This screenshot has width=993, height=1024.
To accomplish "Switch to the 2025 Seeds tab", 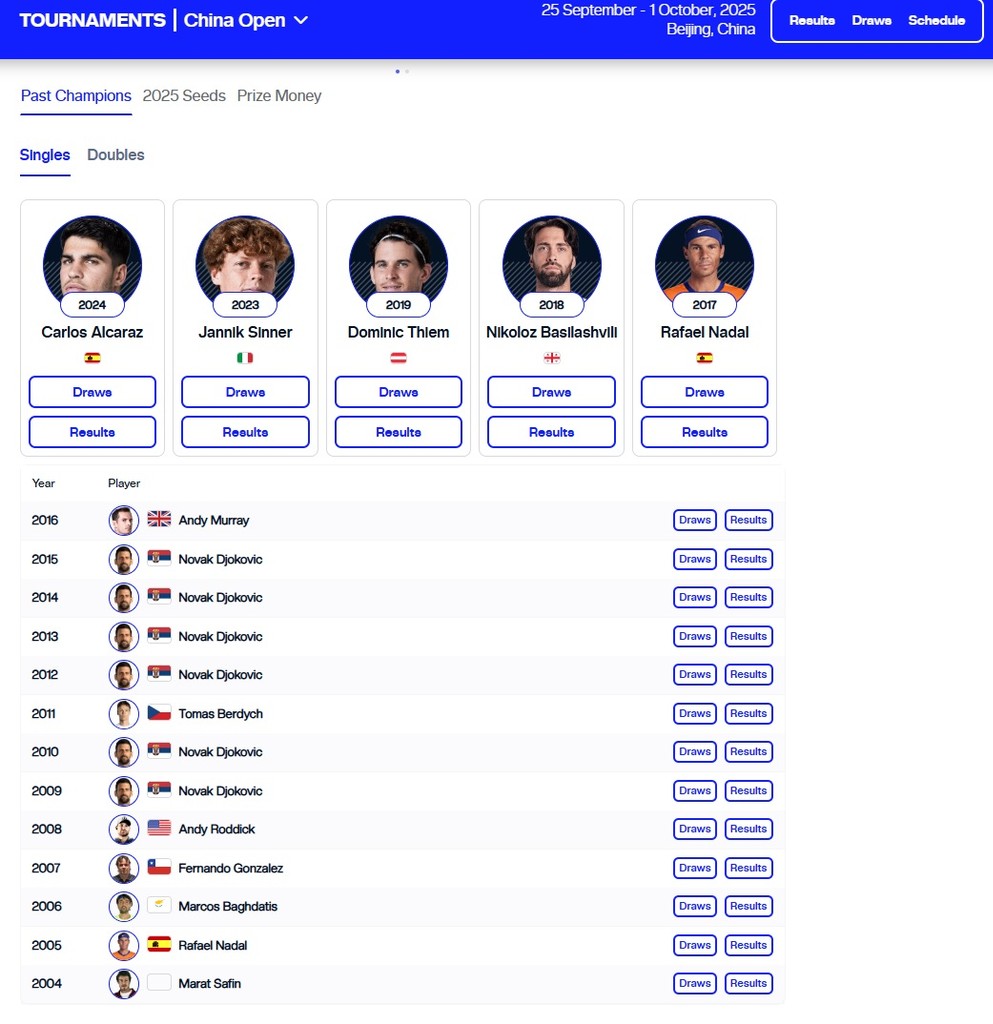I will 184,96.
